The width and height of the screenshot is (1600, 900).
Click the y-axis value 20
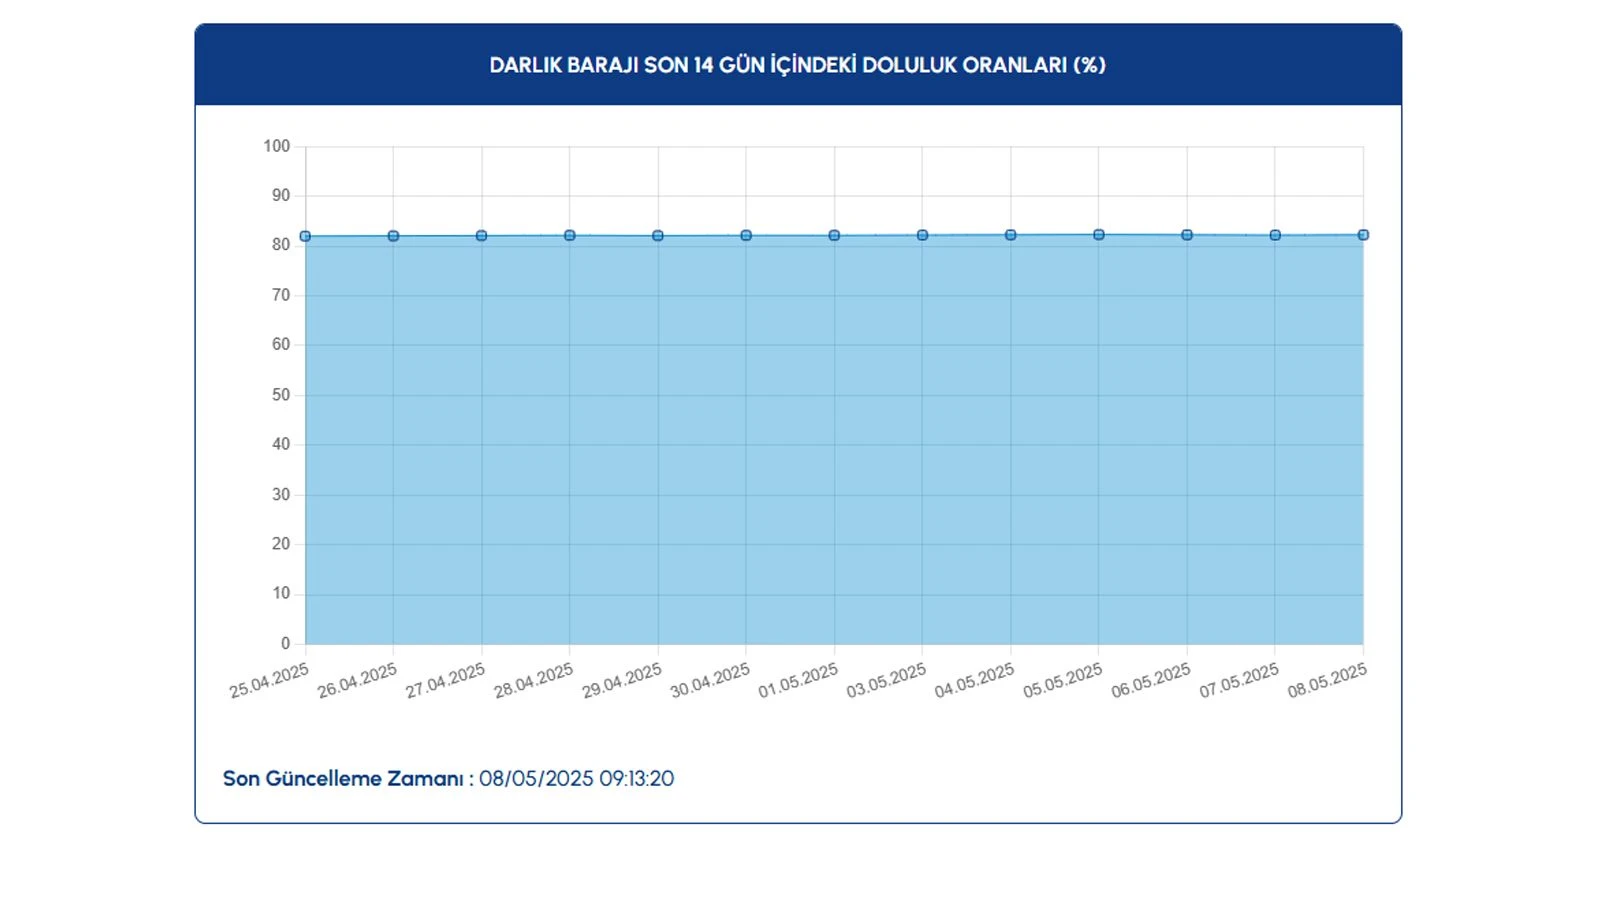point(281,544)
